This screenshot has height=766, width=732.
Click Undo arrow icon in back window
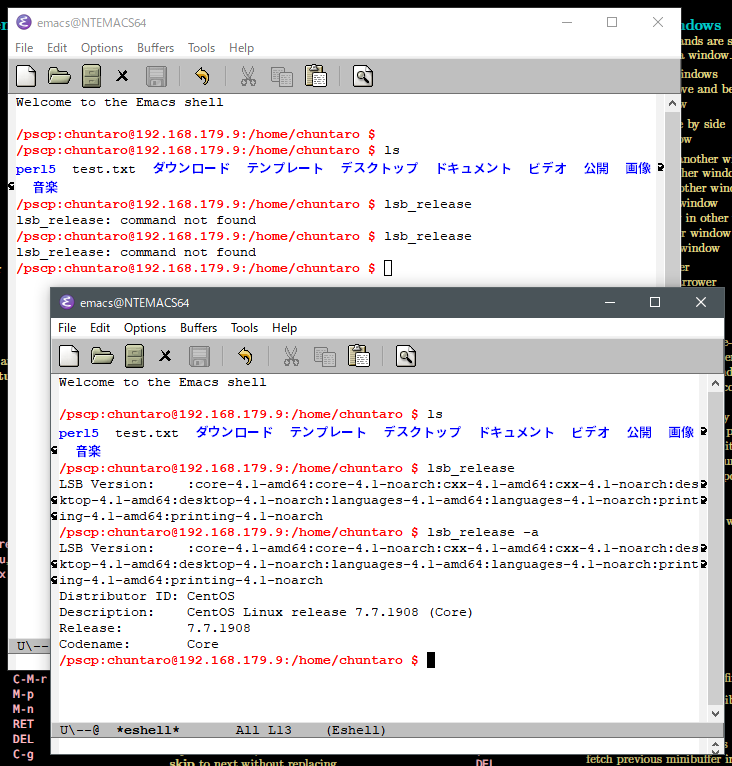202,76
